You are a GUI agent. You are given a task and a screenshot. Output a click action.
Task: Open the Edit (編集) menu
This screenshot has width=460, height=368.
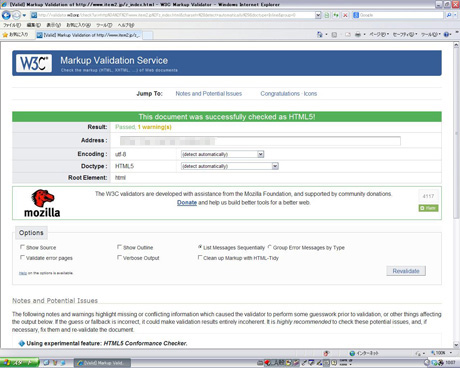34,25
